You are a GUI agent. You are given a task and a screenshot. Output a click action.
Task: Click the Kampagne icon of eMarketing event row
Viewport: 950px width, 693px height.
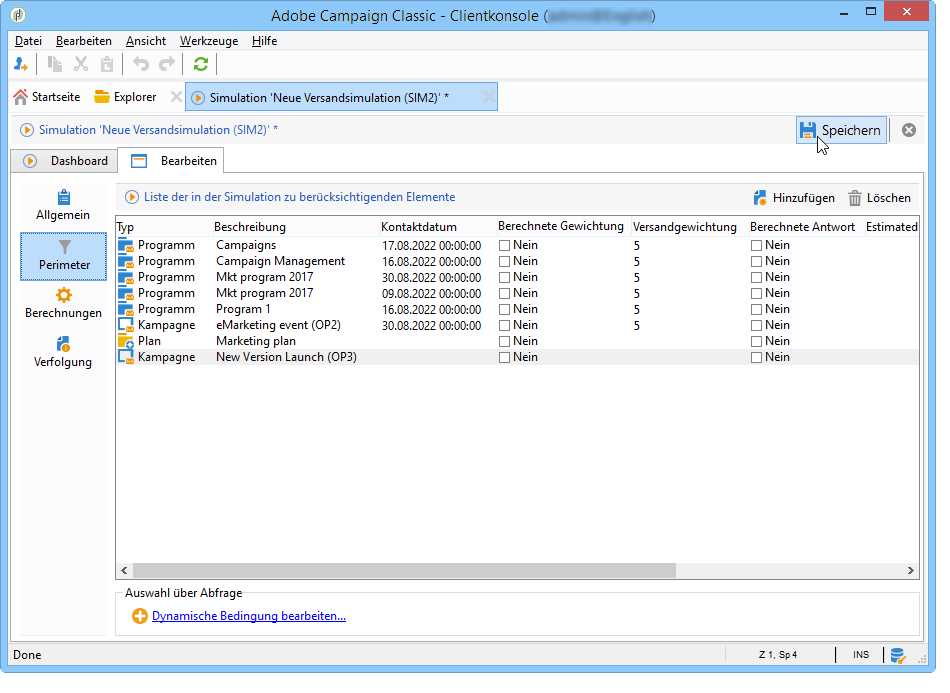125,325
